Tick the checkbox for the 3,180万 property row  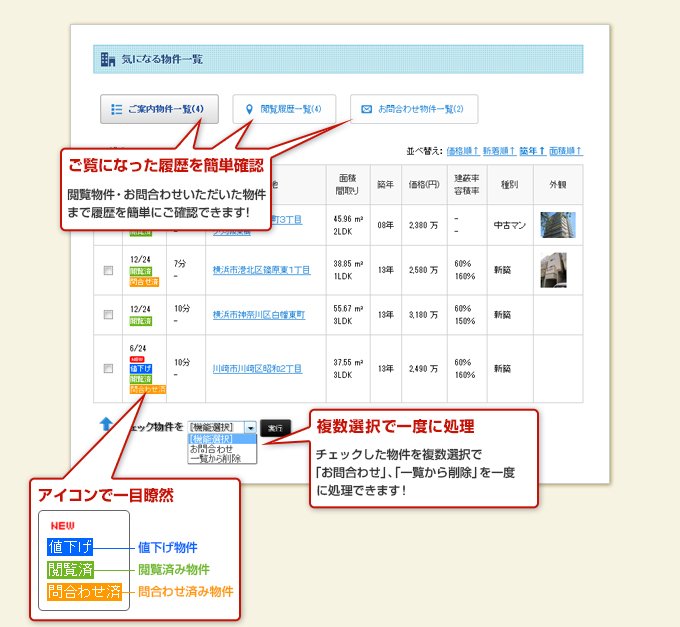tap(108, 315)
